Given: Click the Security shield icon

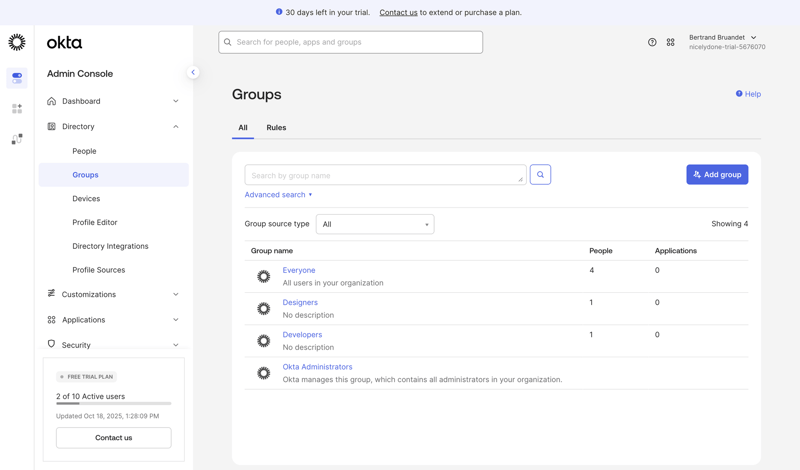Looking at the screenshot, I should click(x=52, y=344).
